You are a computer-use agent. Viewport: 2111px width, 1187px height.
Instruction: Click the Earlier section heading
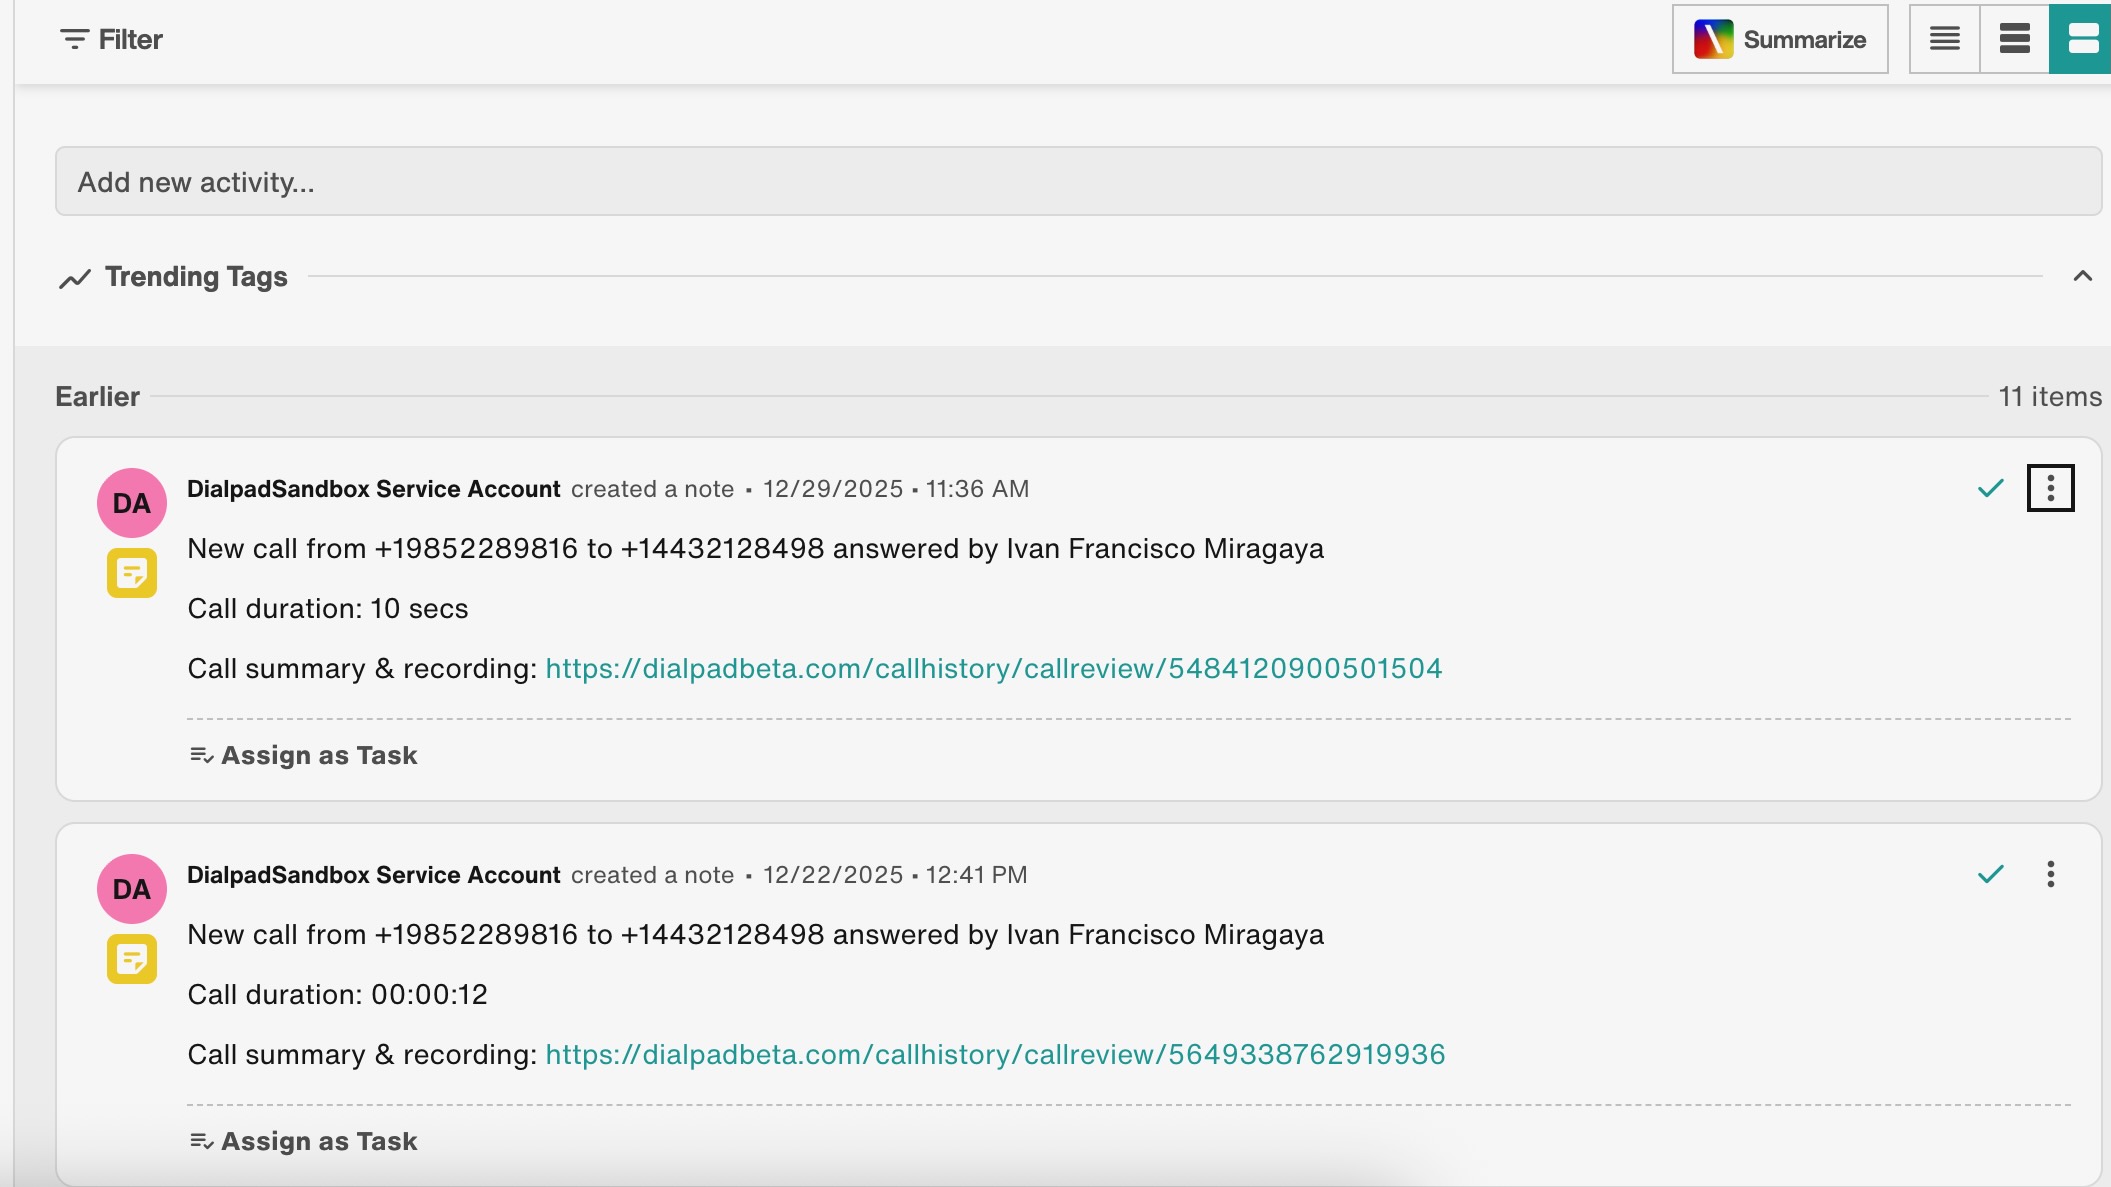pos(97,396)
